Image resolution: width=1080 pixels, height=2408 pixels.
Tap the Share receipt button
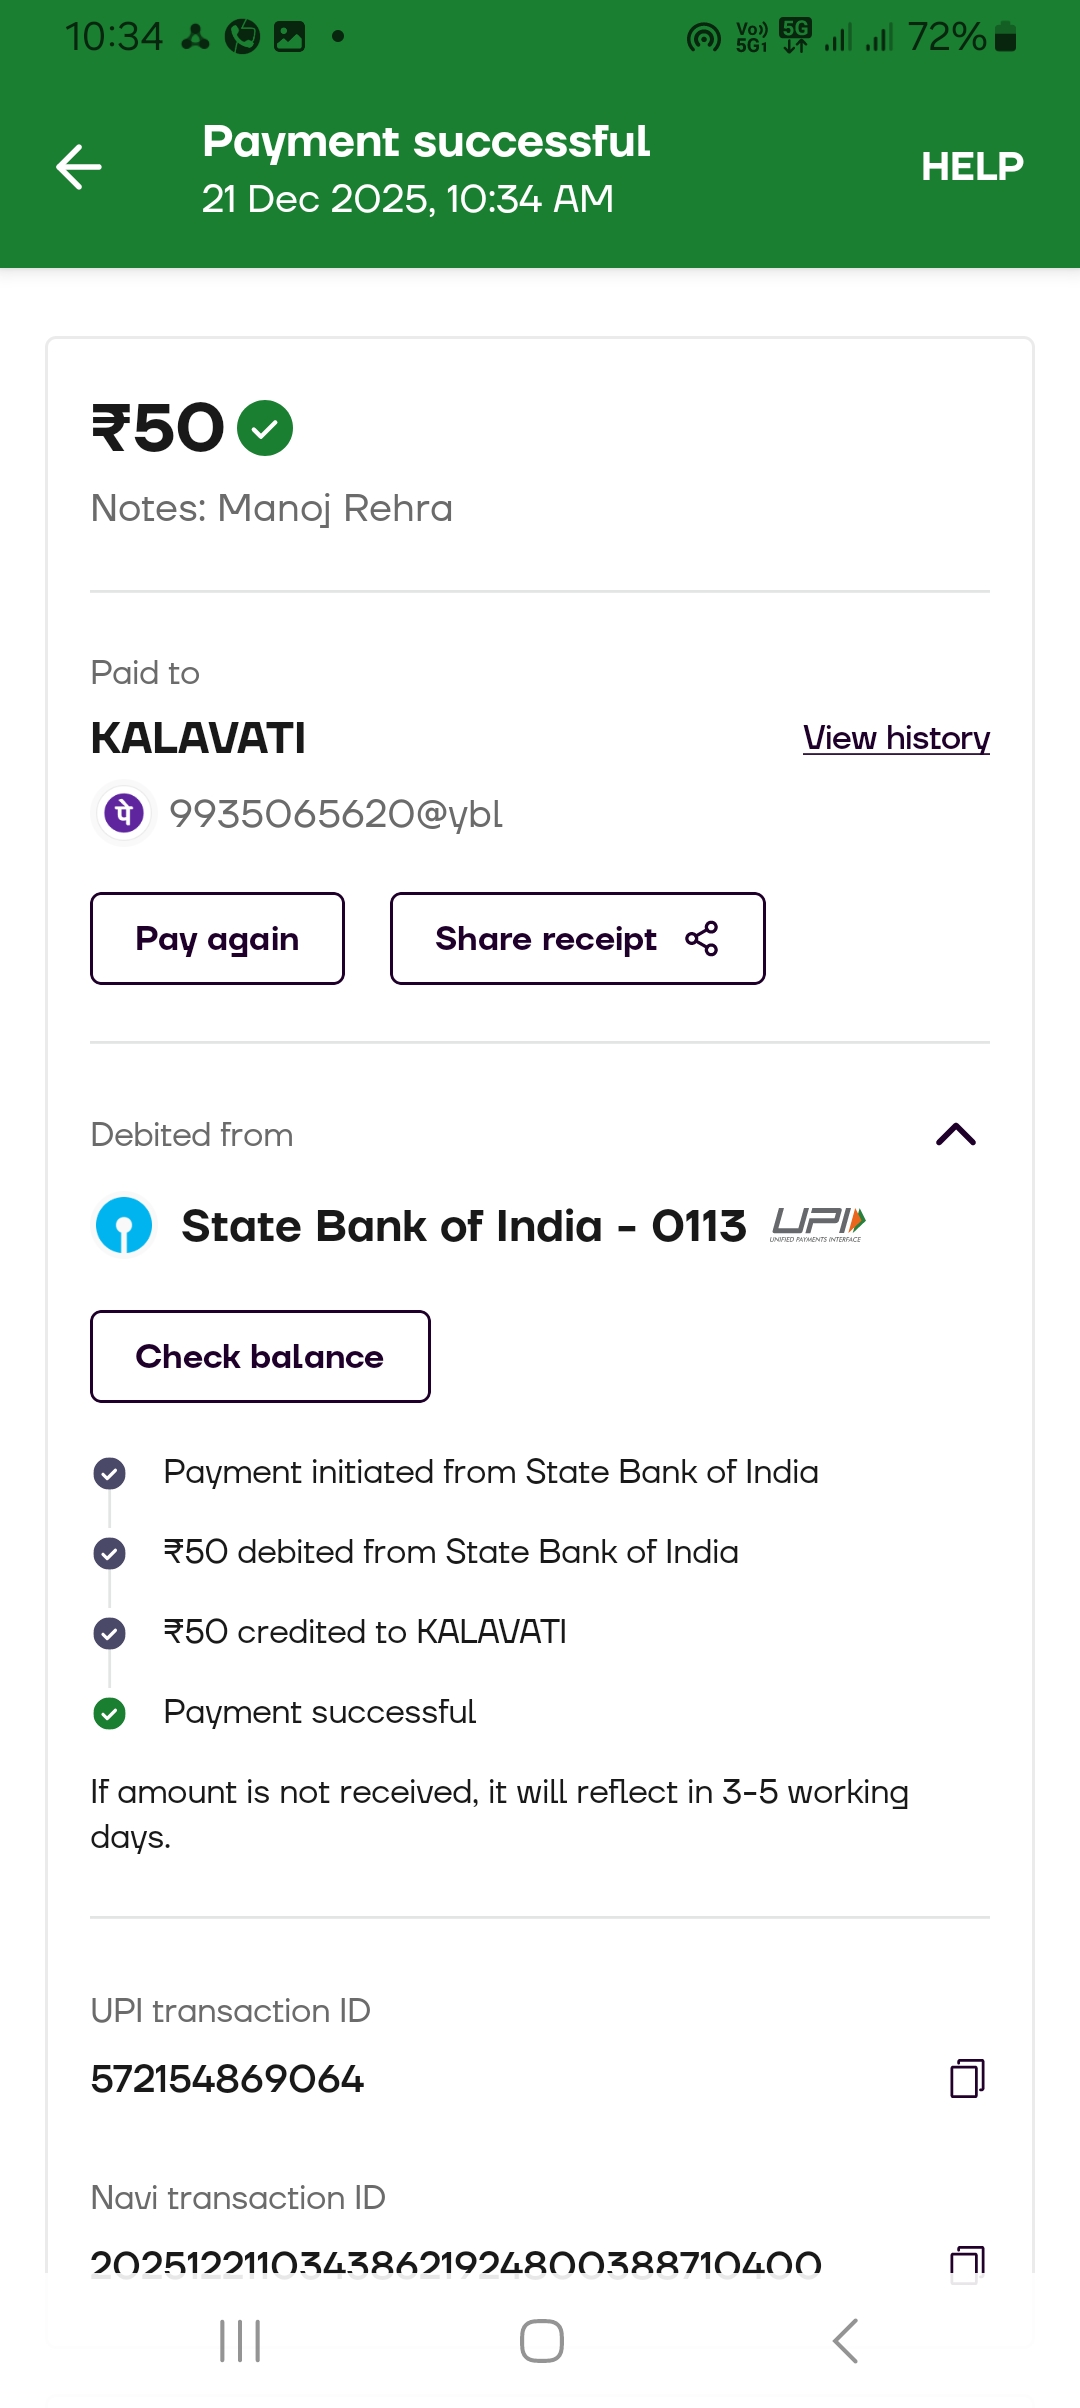pos(577,939)
